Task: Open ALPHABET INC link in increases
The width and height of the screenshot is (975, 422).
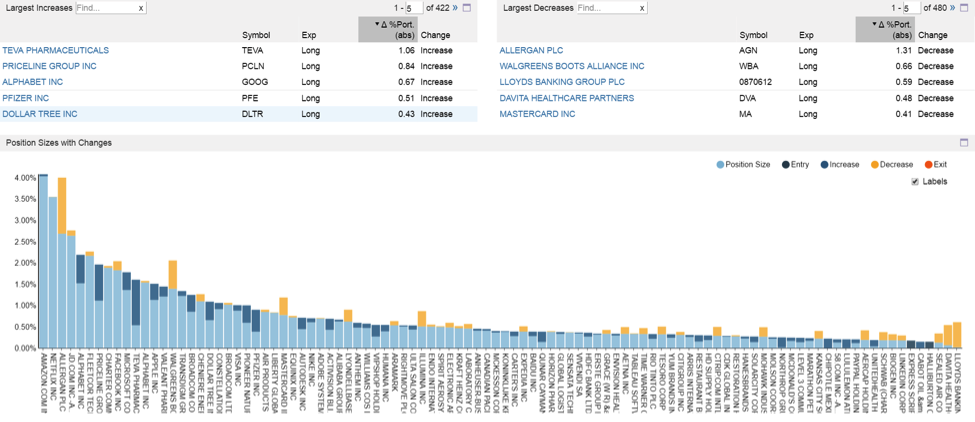Action: pos(32,82)
